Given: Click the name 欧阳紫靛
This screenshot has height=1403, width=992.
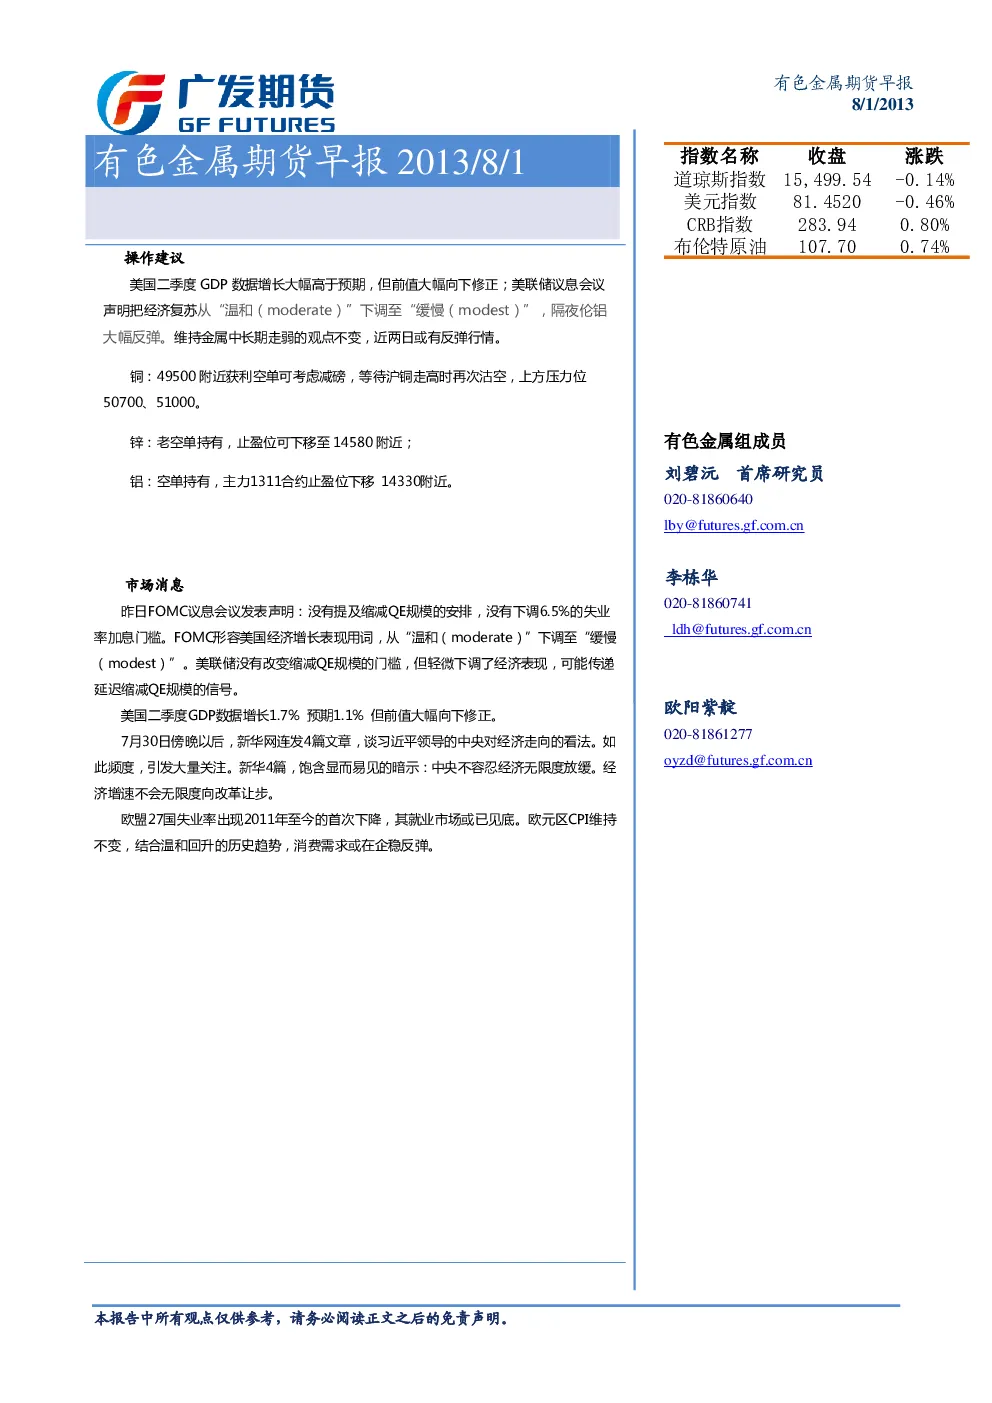Looking at the screenshot, I should (700, 708).
